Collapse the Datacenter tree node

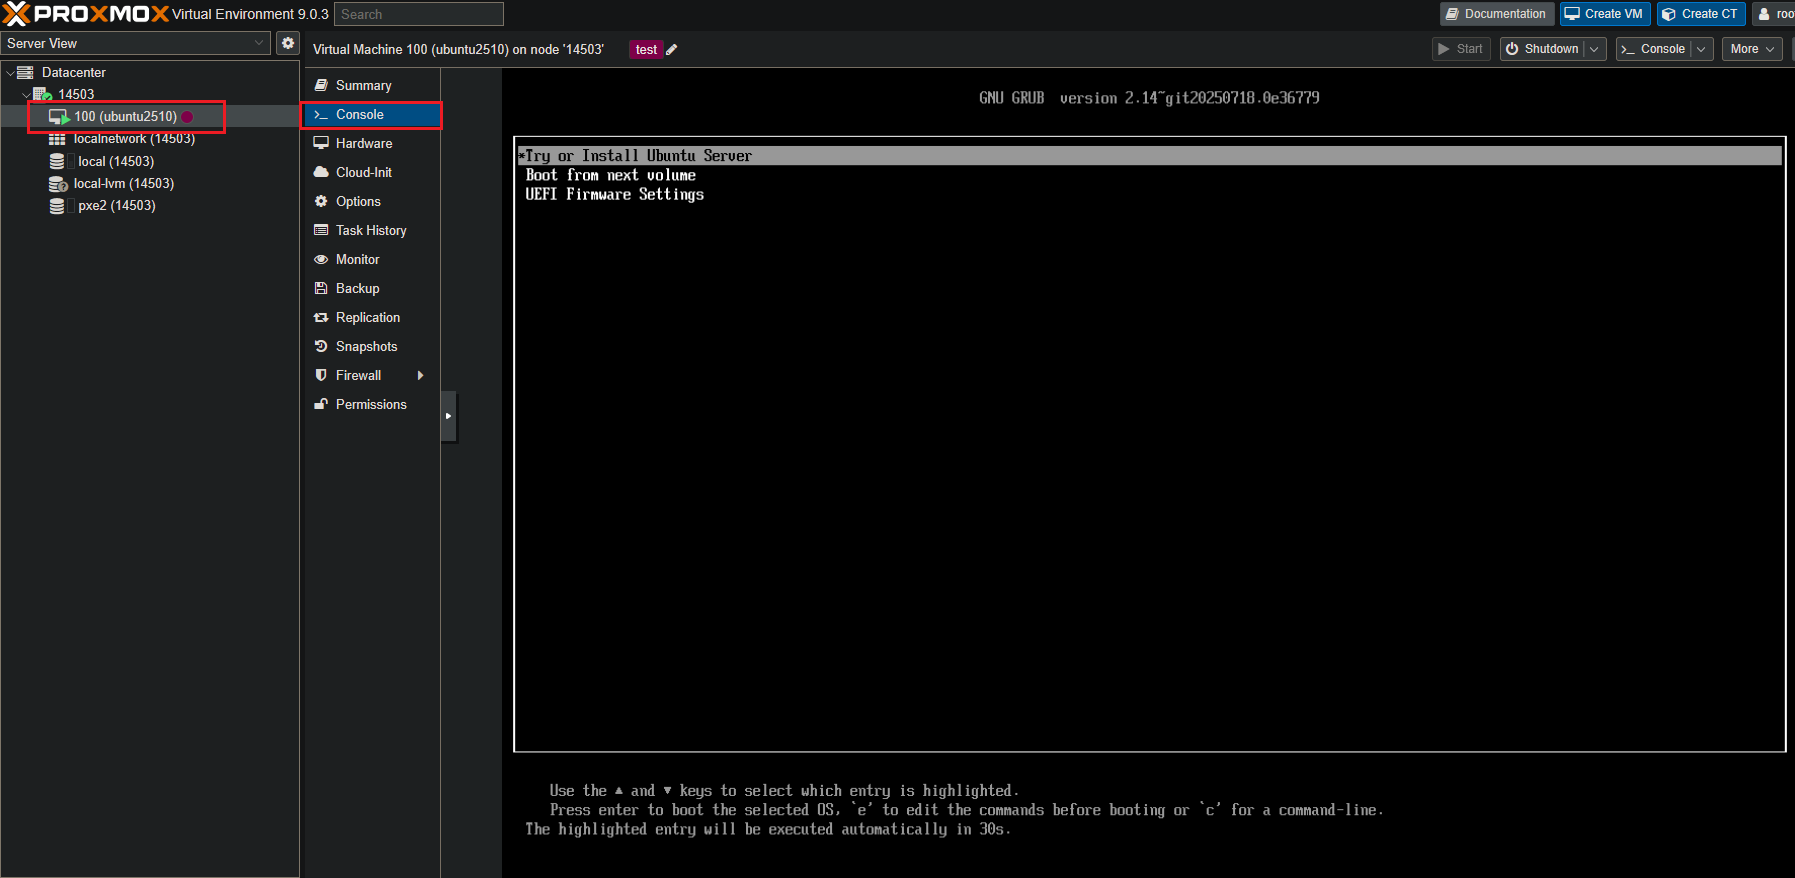coord(10,73)
